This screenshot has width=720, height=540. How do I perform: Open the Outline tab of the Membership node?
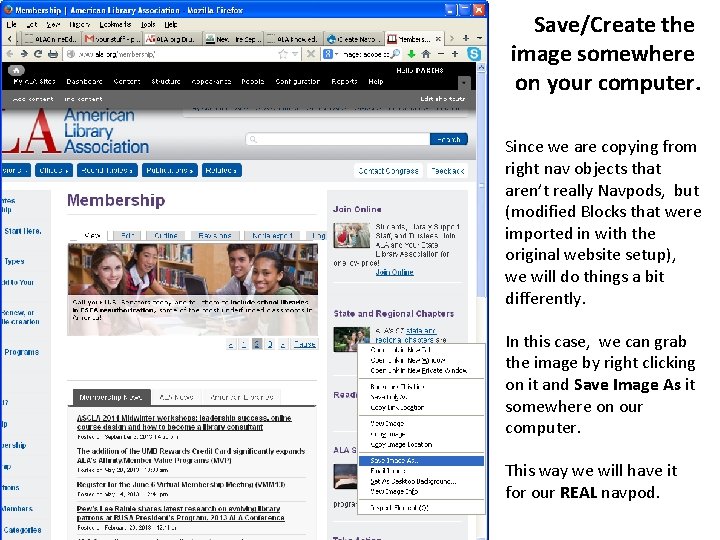tap(166, 236)
